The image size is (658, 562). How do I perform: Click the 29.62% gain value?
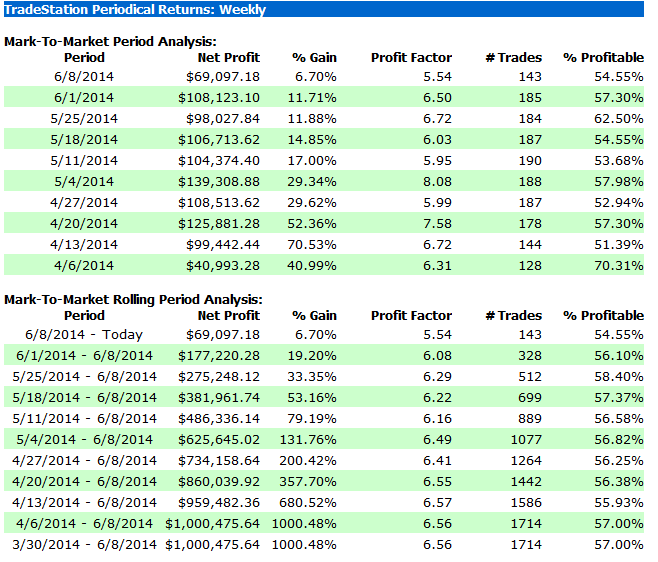click(x=312, y=203)
